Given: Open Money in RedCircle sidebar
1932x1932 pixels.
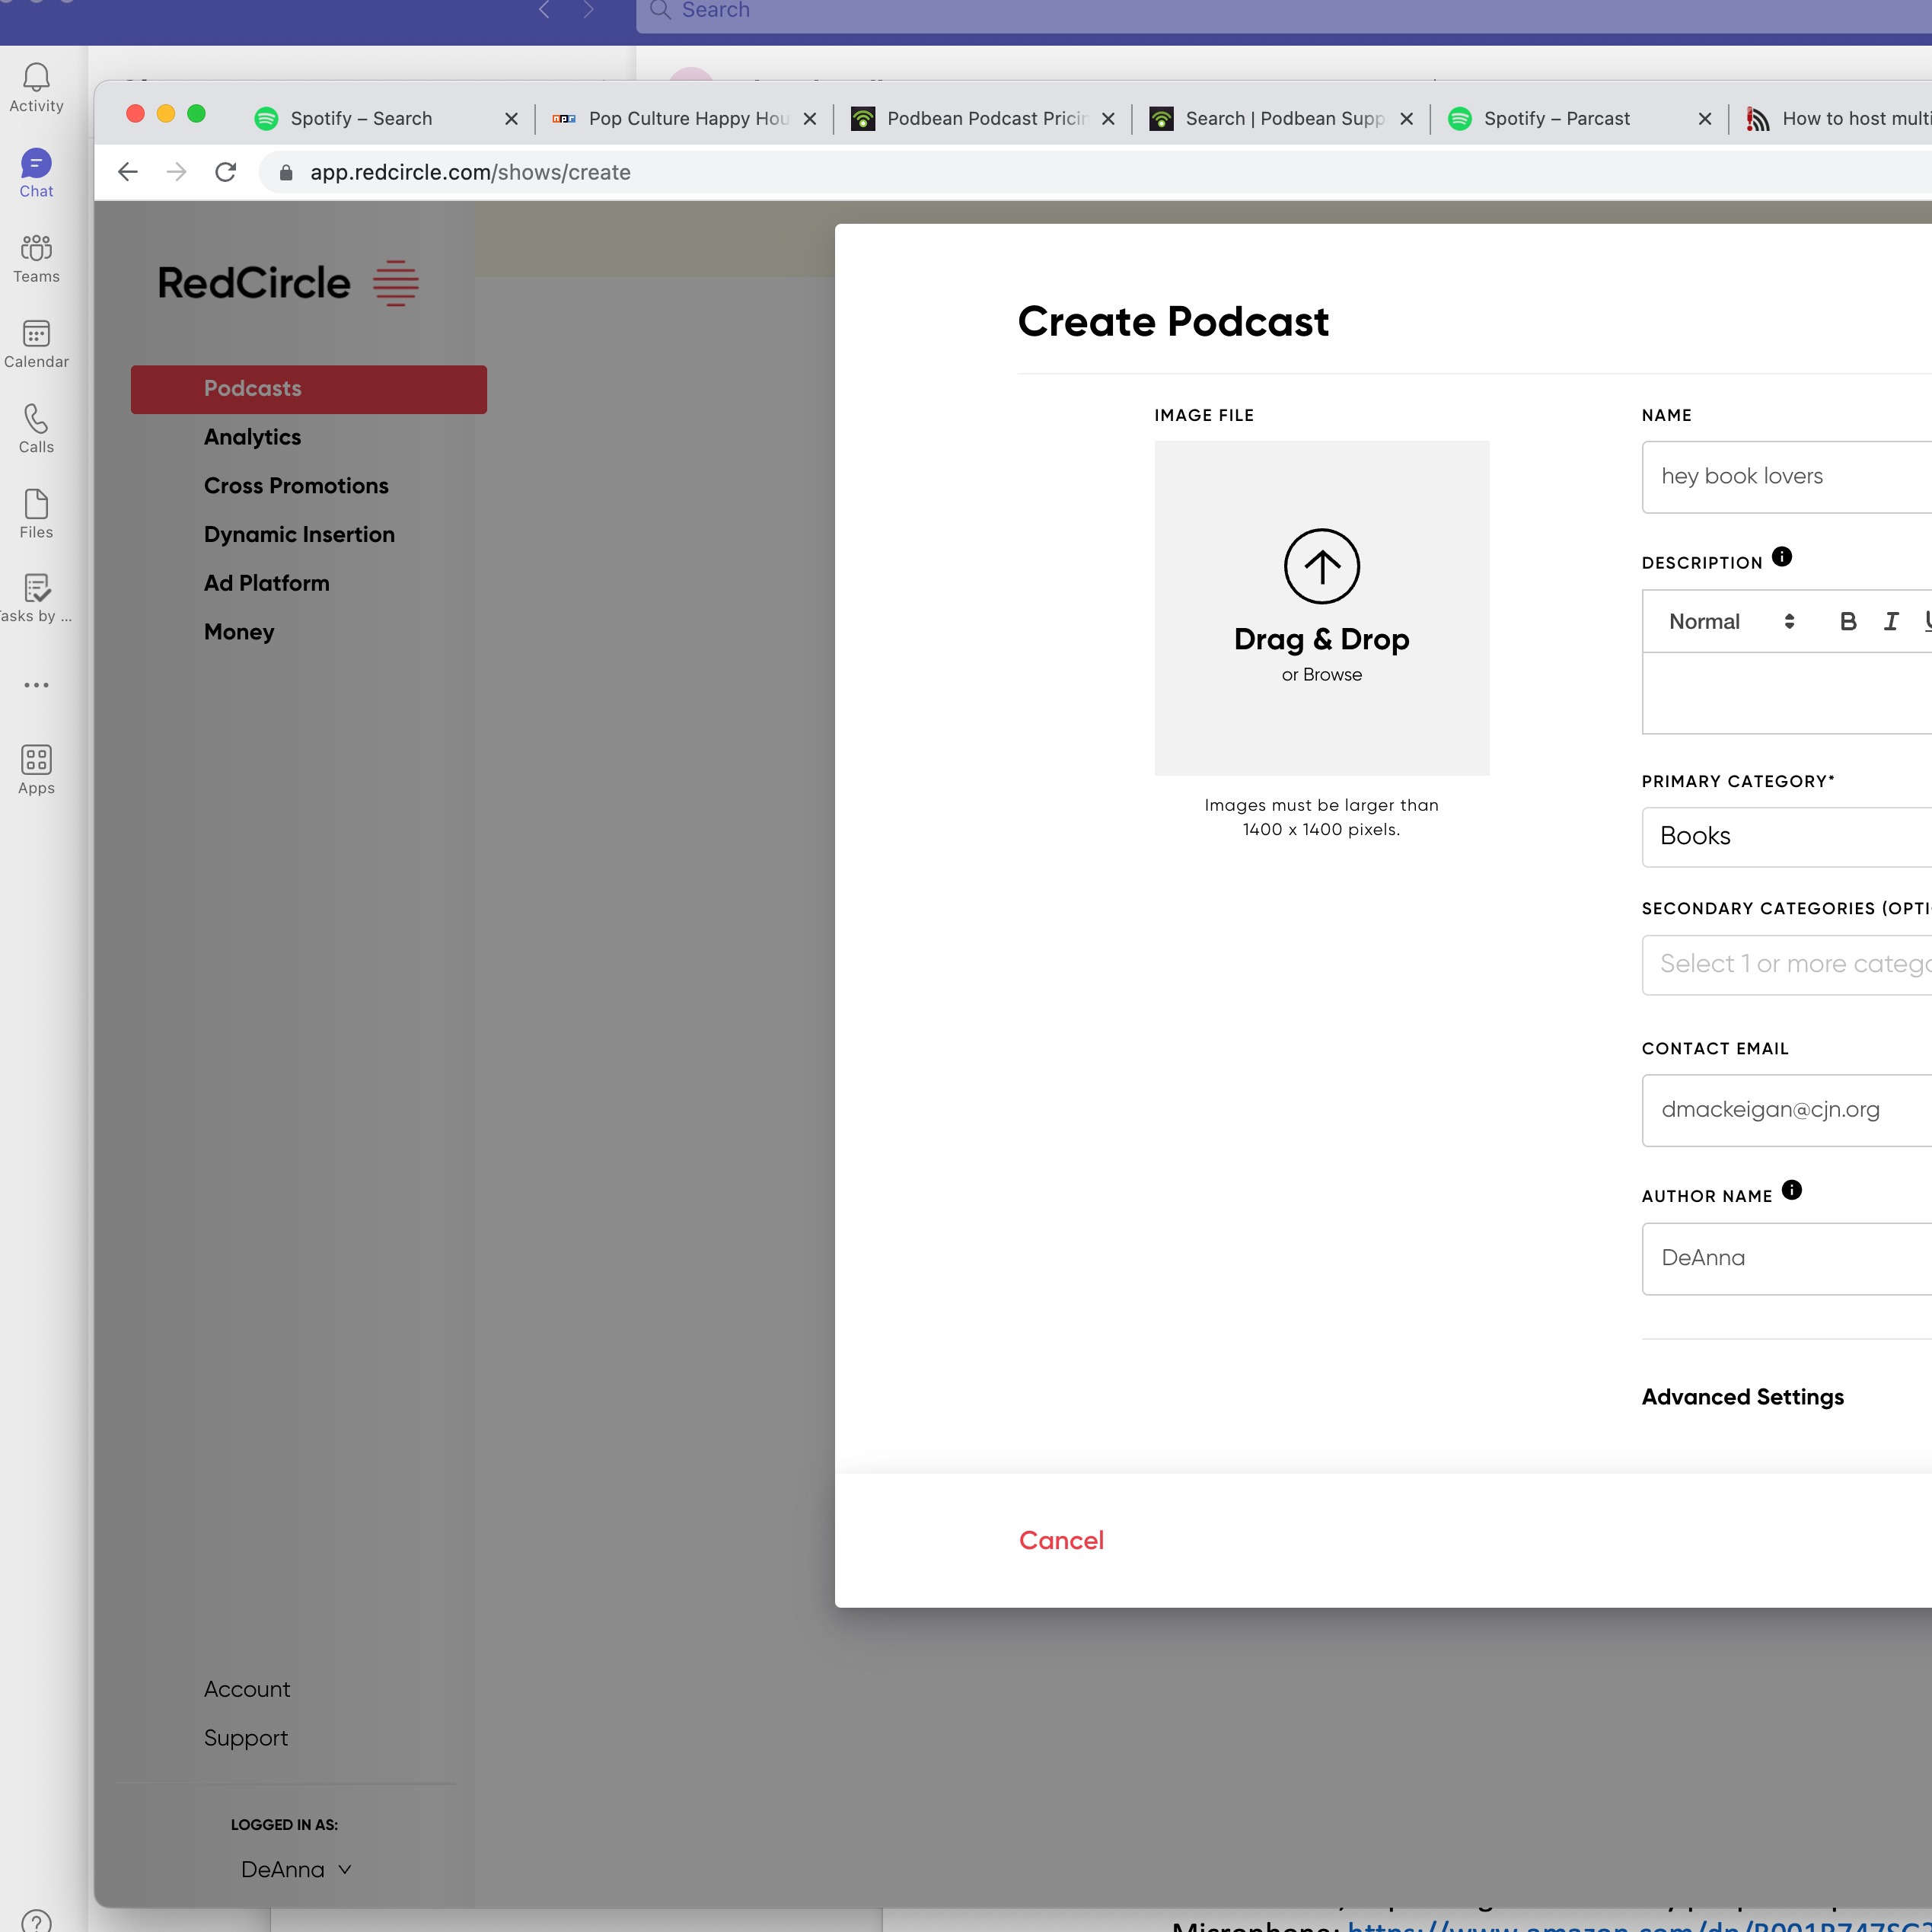Looking at the screenshot, I should pyautogui.click(x=239, y=632).
